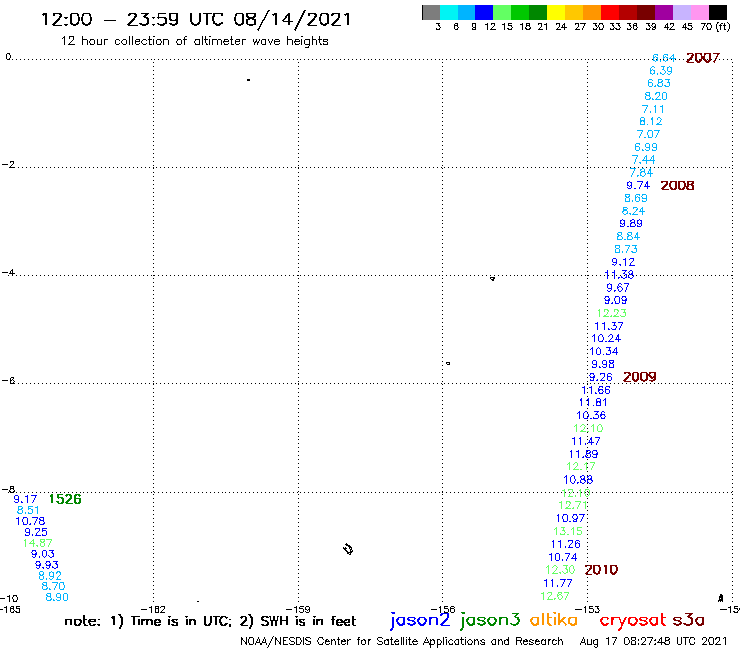Click the wave height value 9.93
740x650 pixels.
tap(47, 565)
